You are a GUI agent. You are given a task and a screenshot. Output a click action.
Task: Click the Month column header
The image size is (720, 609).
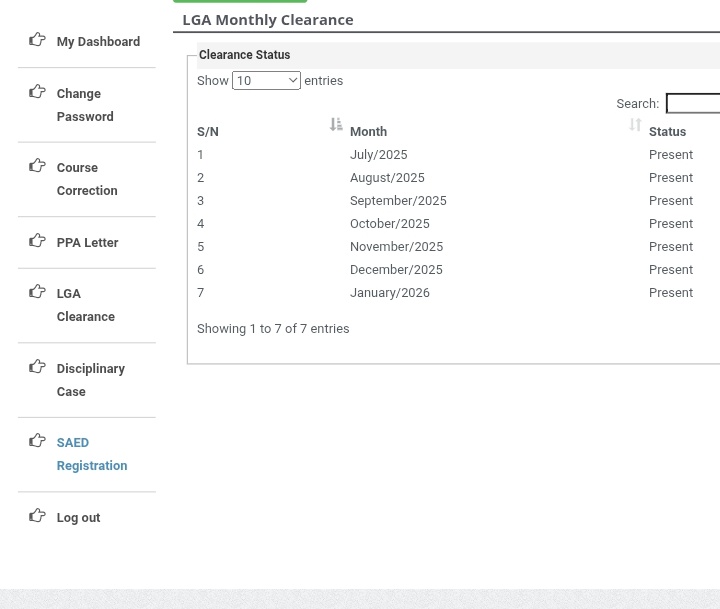coord(368,132)
